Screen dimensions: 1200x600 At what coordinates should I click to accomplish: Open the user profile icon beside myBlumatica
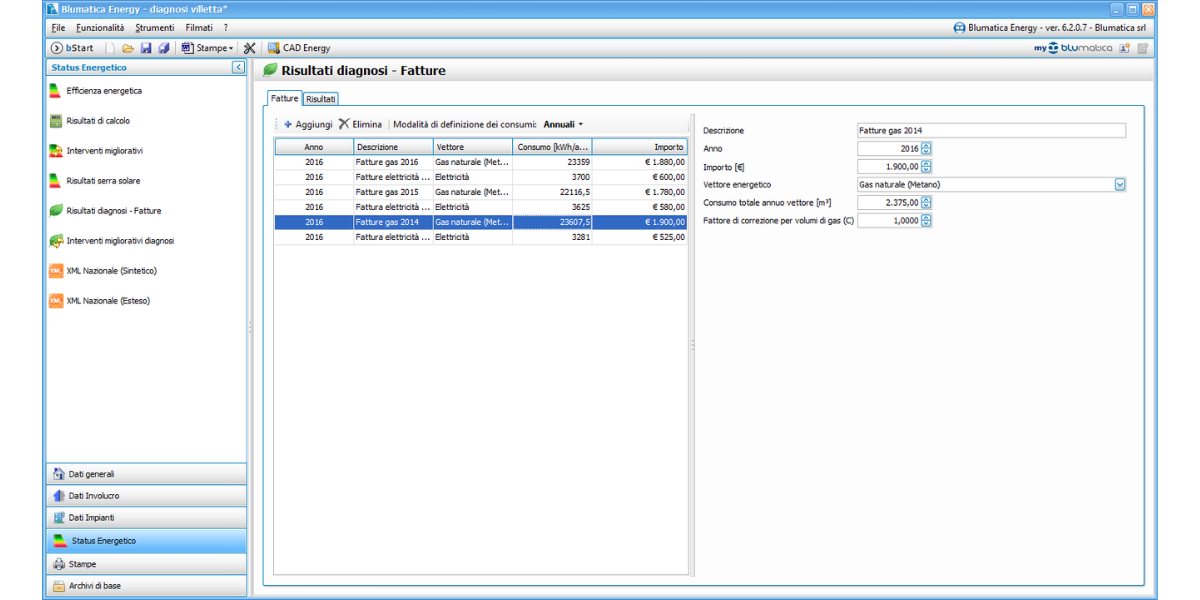pyautogui.click(x=1124, y=48)
